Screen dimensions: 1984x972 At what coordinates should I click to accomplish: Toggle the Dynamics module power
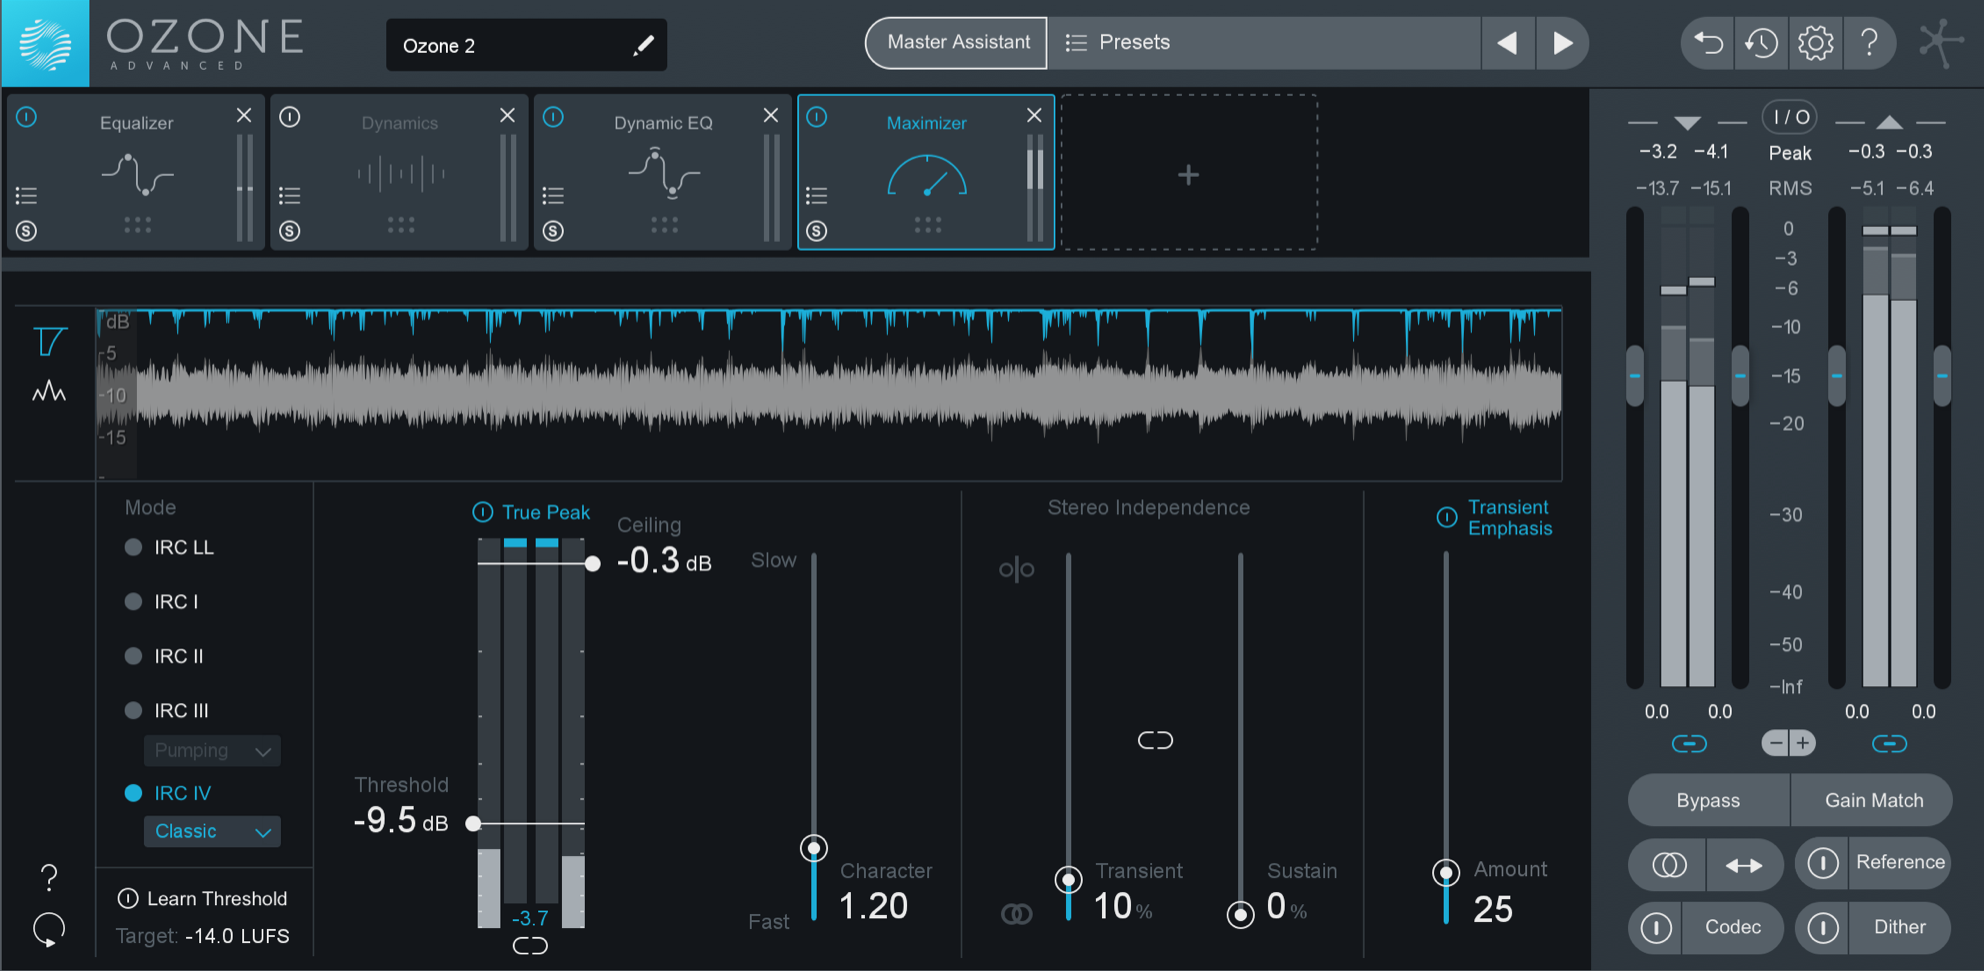click(290, 117)
